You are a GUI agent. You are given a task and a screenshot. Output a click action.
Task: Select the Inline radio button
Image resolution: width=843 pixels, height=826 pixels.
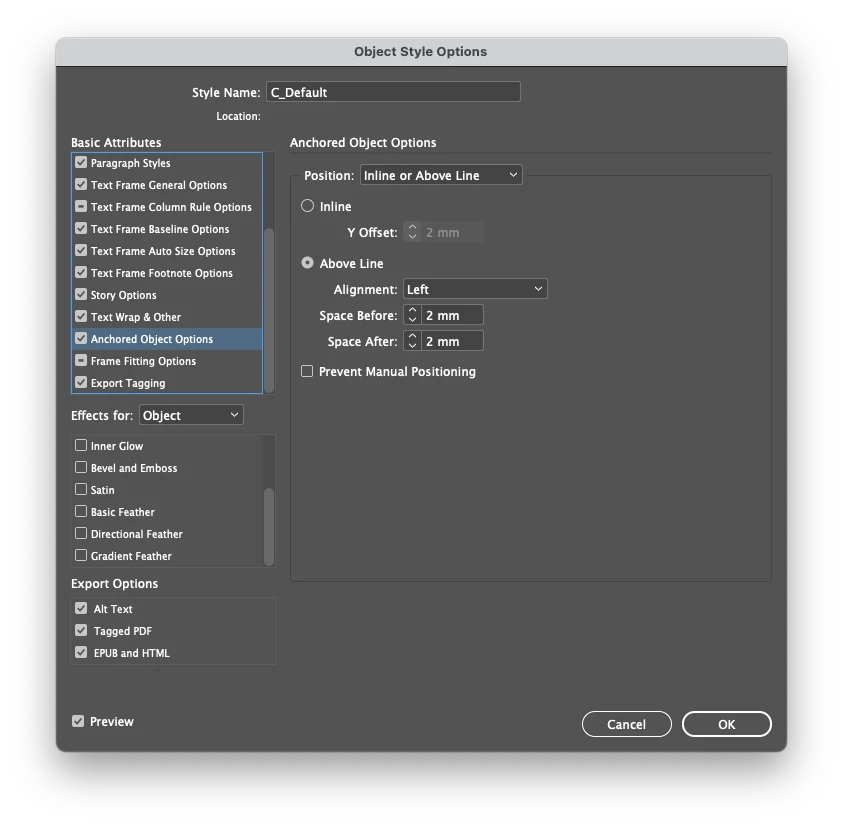tap(308, 206)
